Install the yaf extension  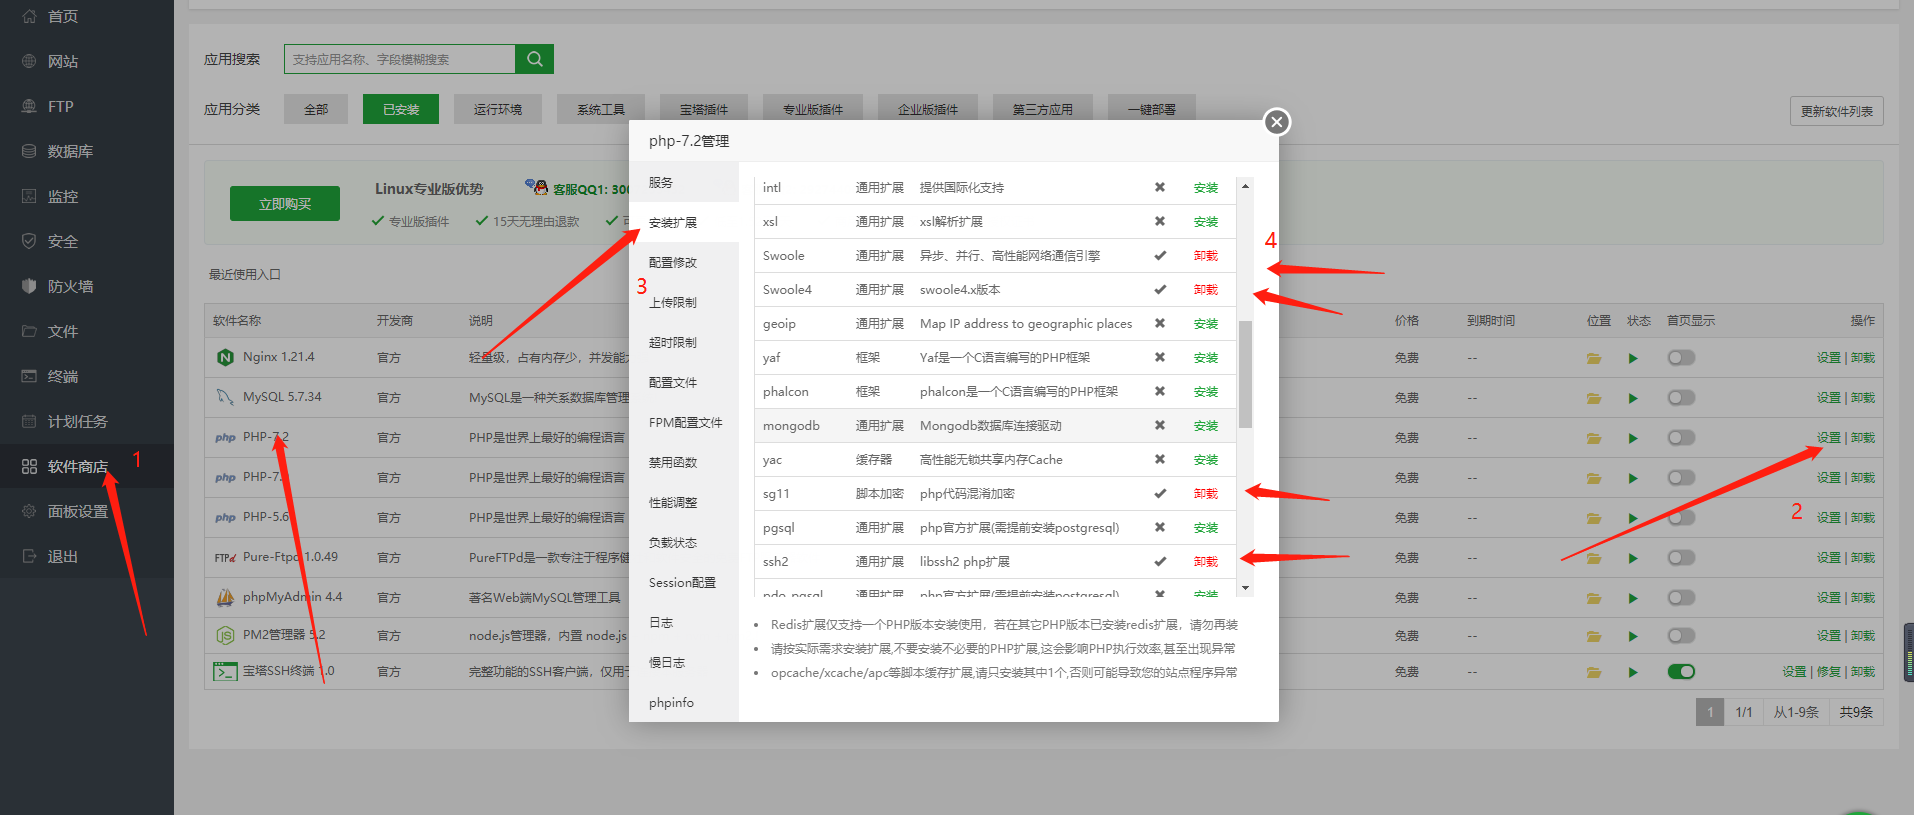(x=1206, y=358)
